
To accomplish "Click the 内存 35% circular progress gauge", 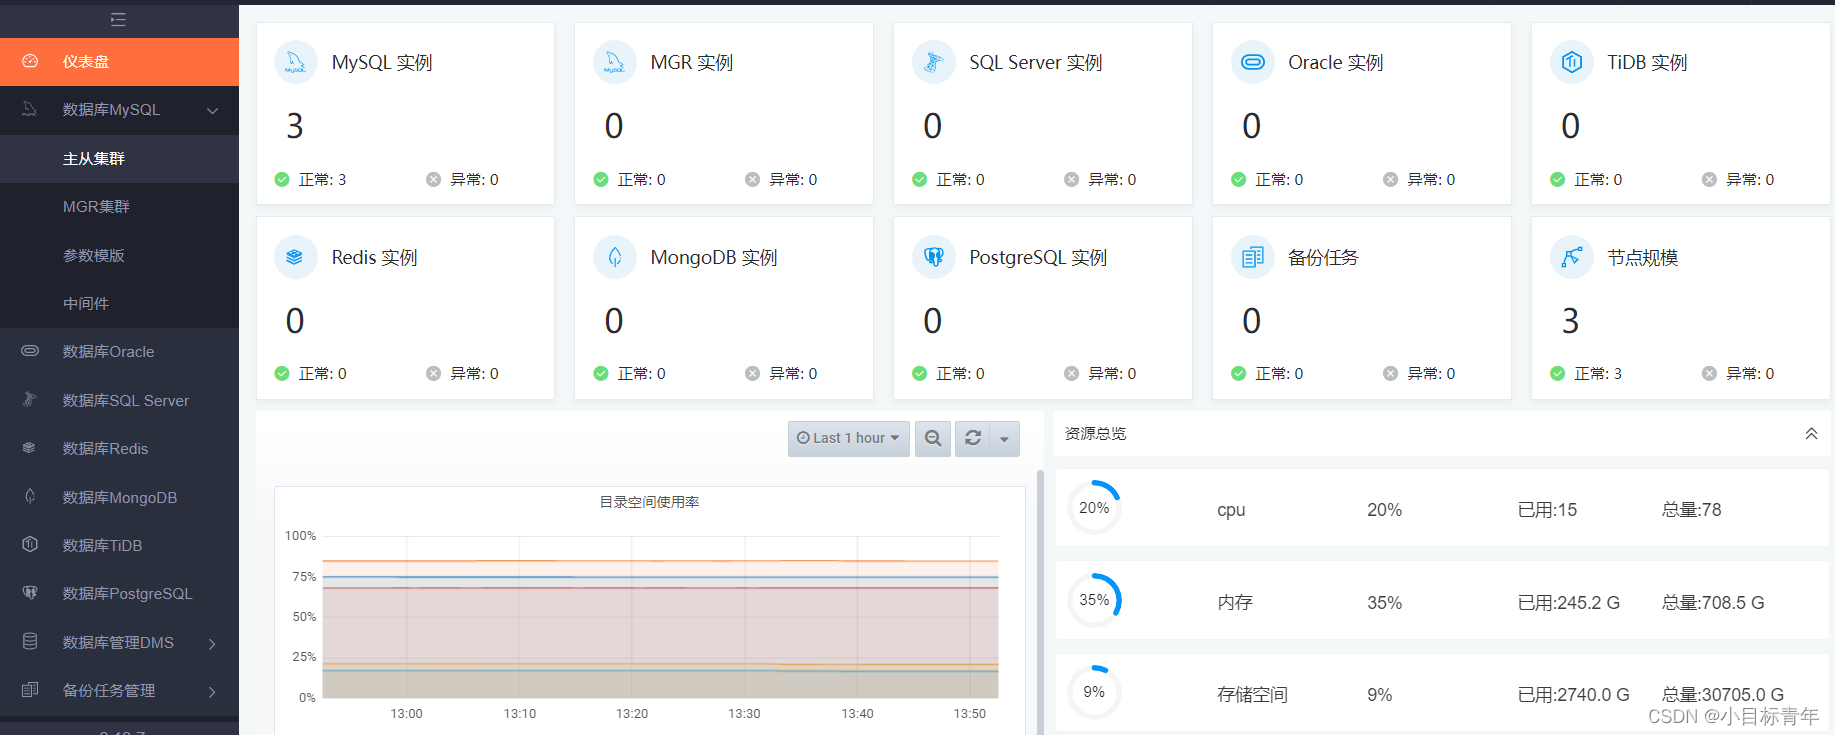I will tap(1094, 600).
